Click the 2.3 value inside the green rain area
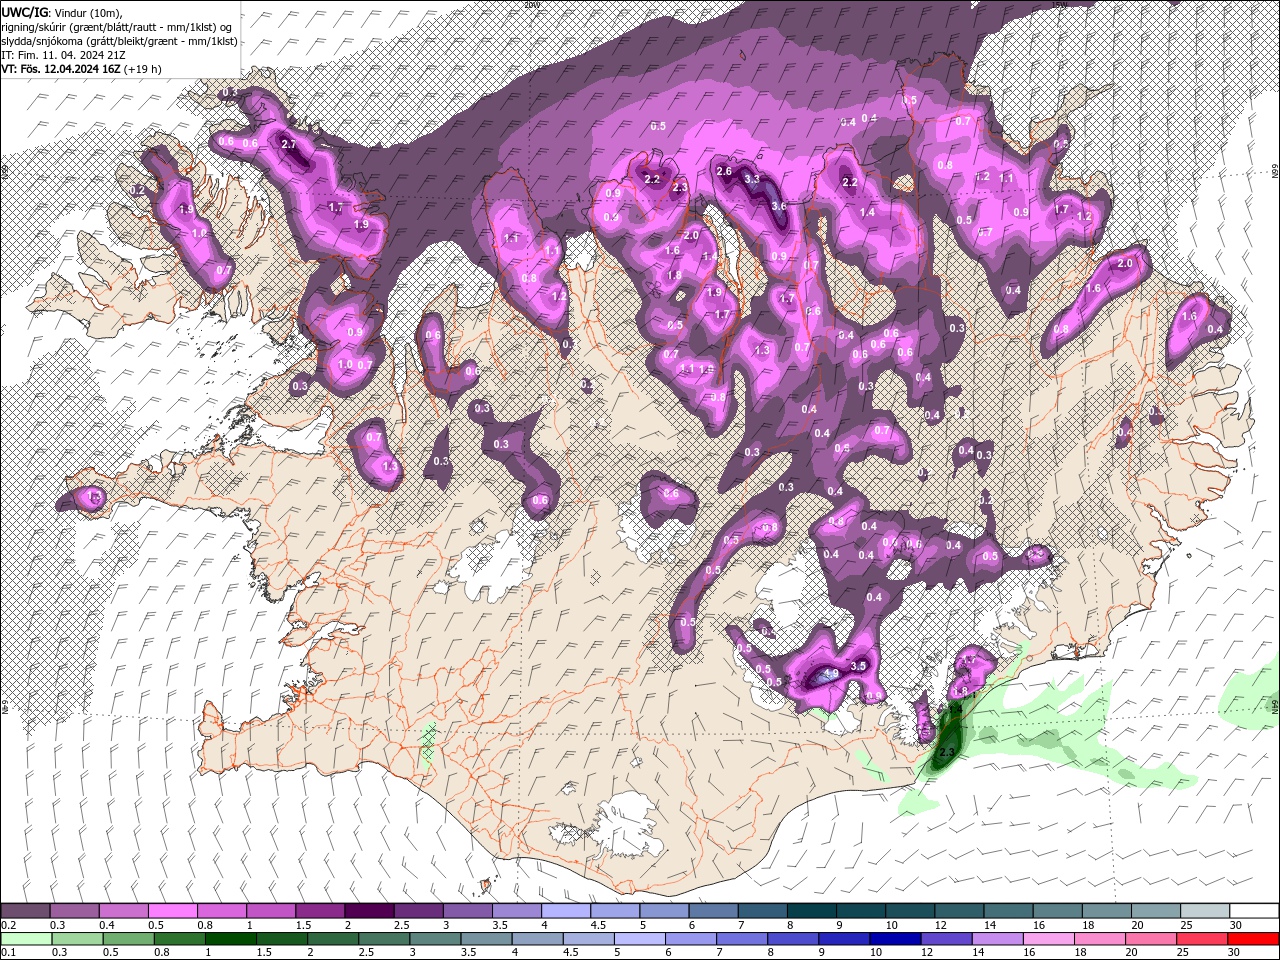The height and width of the screenshot is (960, 1280). click(x=948, y=751)
